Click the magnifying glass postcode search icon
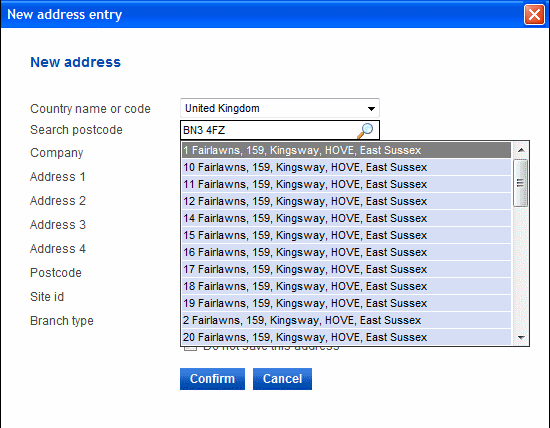The image size is (550, 428). click(x=365, y=131)
